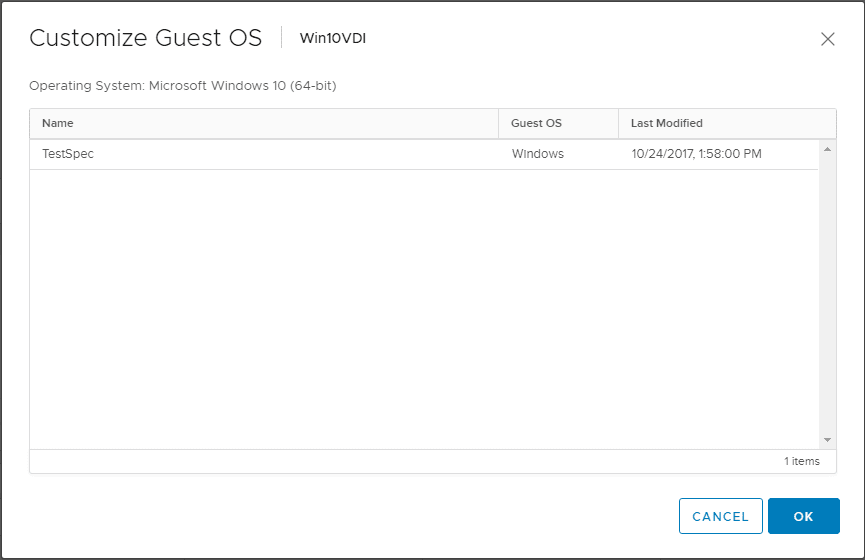Image resolution: width=865 pixels, height=560 pixels.
Task: Click divider between Guest OS and Last Modified
Action: [618, 123]
